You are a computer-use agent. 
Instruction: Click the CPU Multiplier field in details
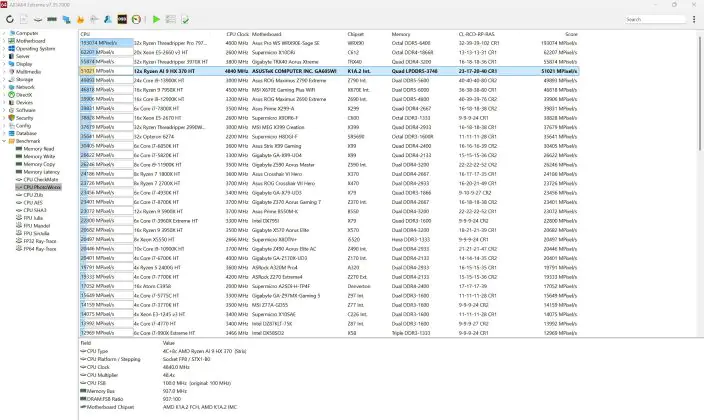click(102, 375)
